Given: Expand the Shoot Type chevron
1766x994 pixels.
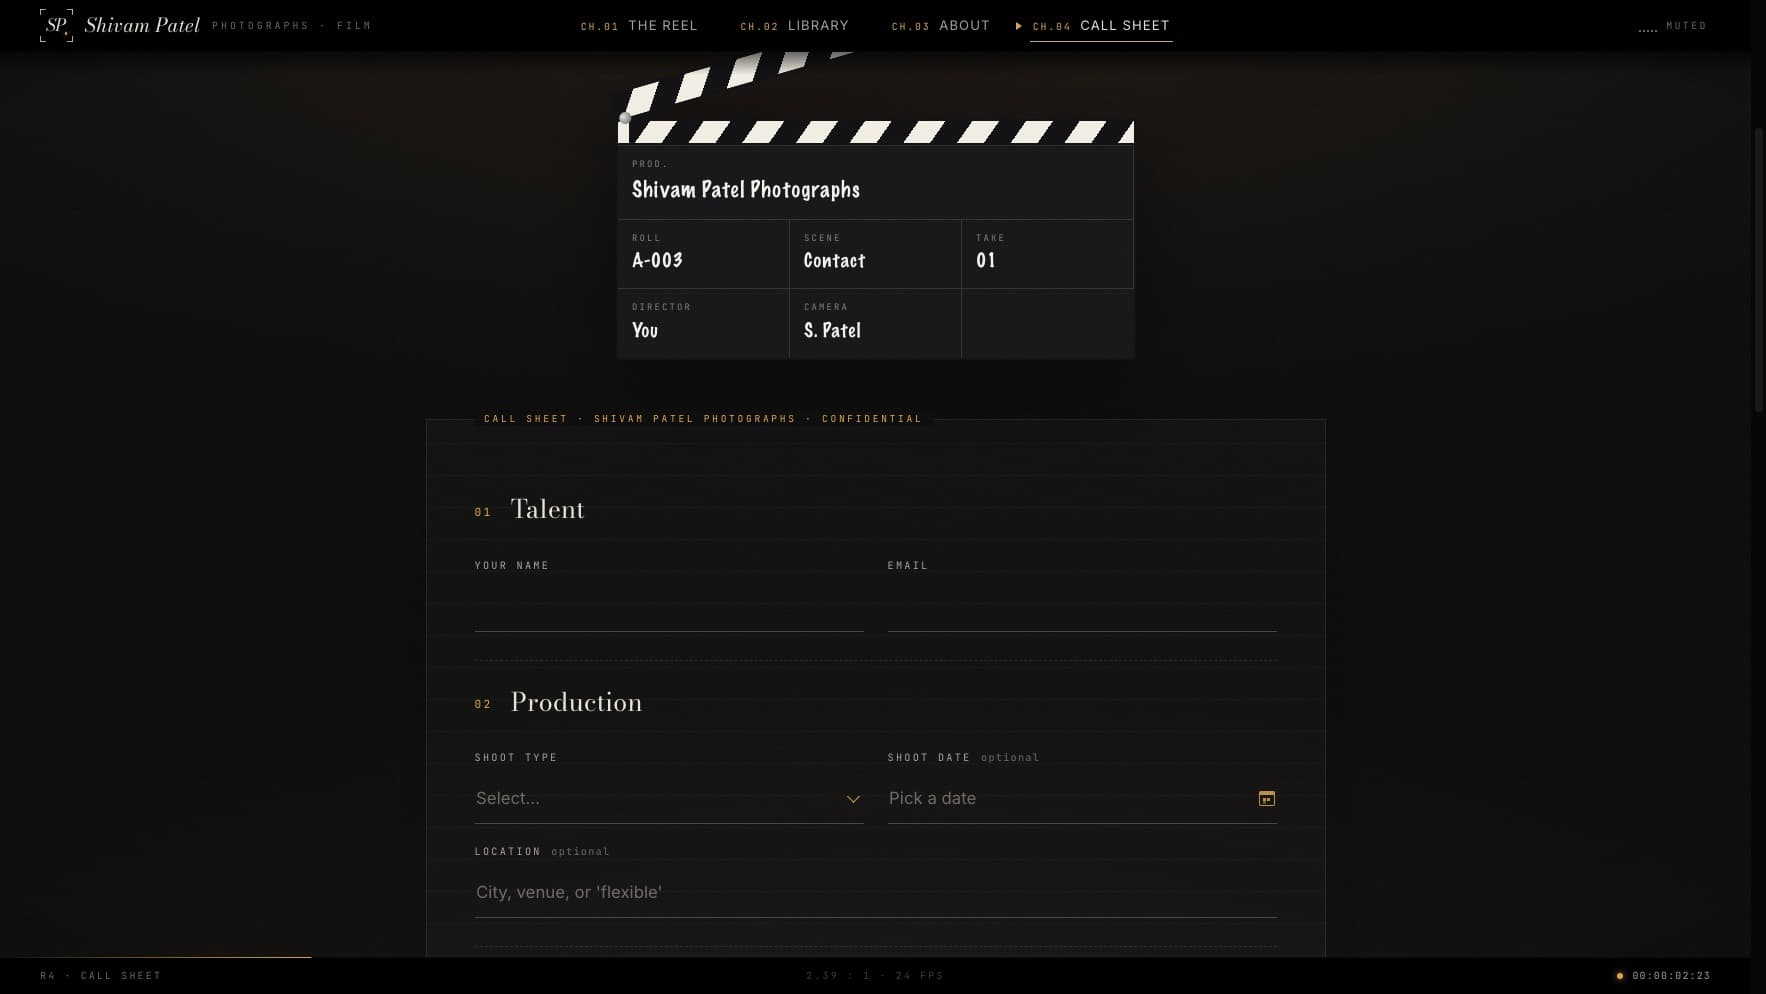Looking at the screenshot, I should pos(853,799).
